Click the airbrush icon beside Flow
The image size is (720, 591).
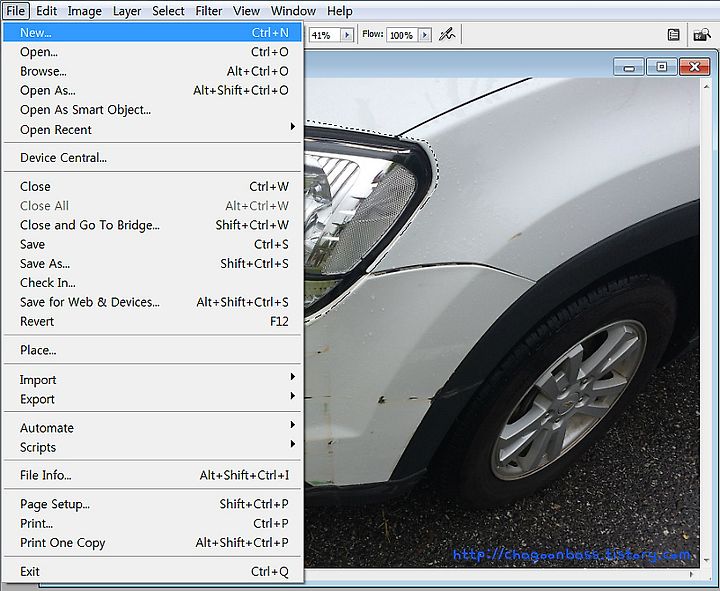click(447, 34)
